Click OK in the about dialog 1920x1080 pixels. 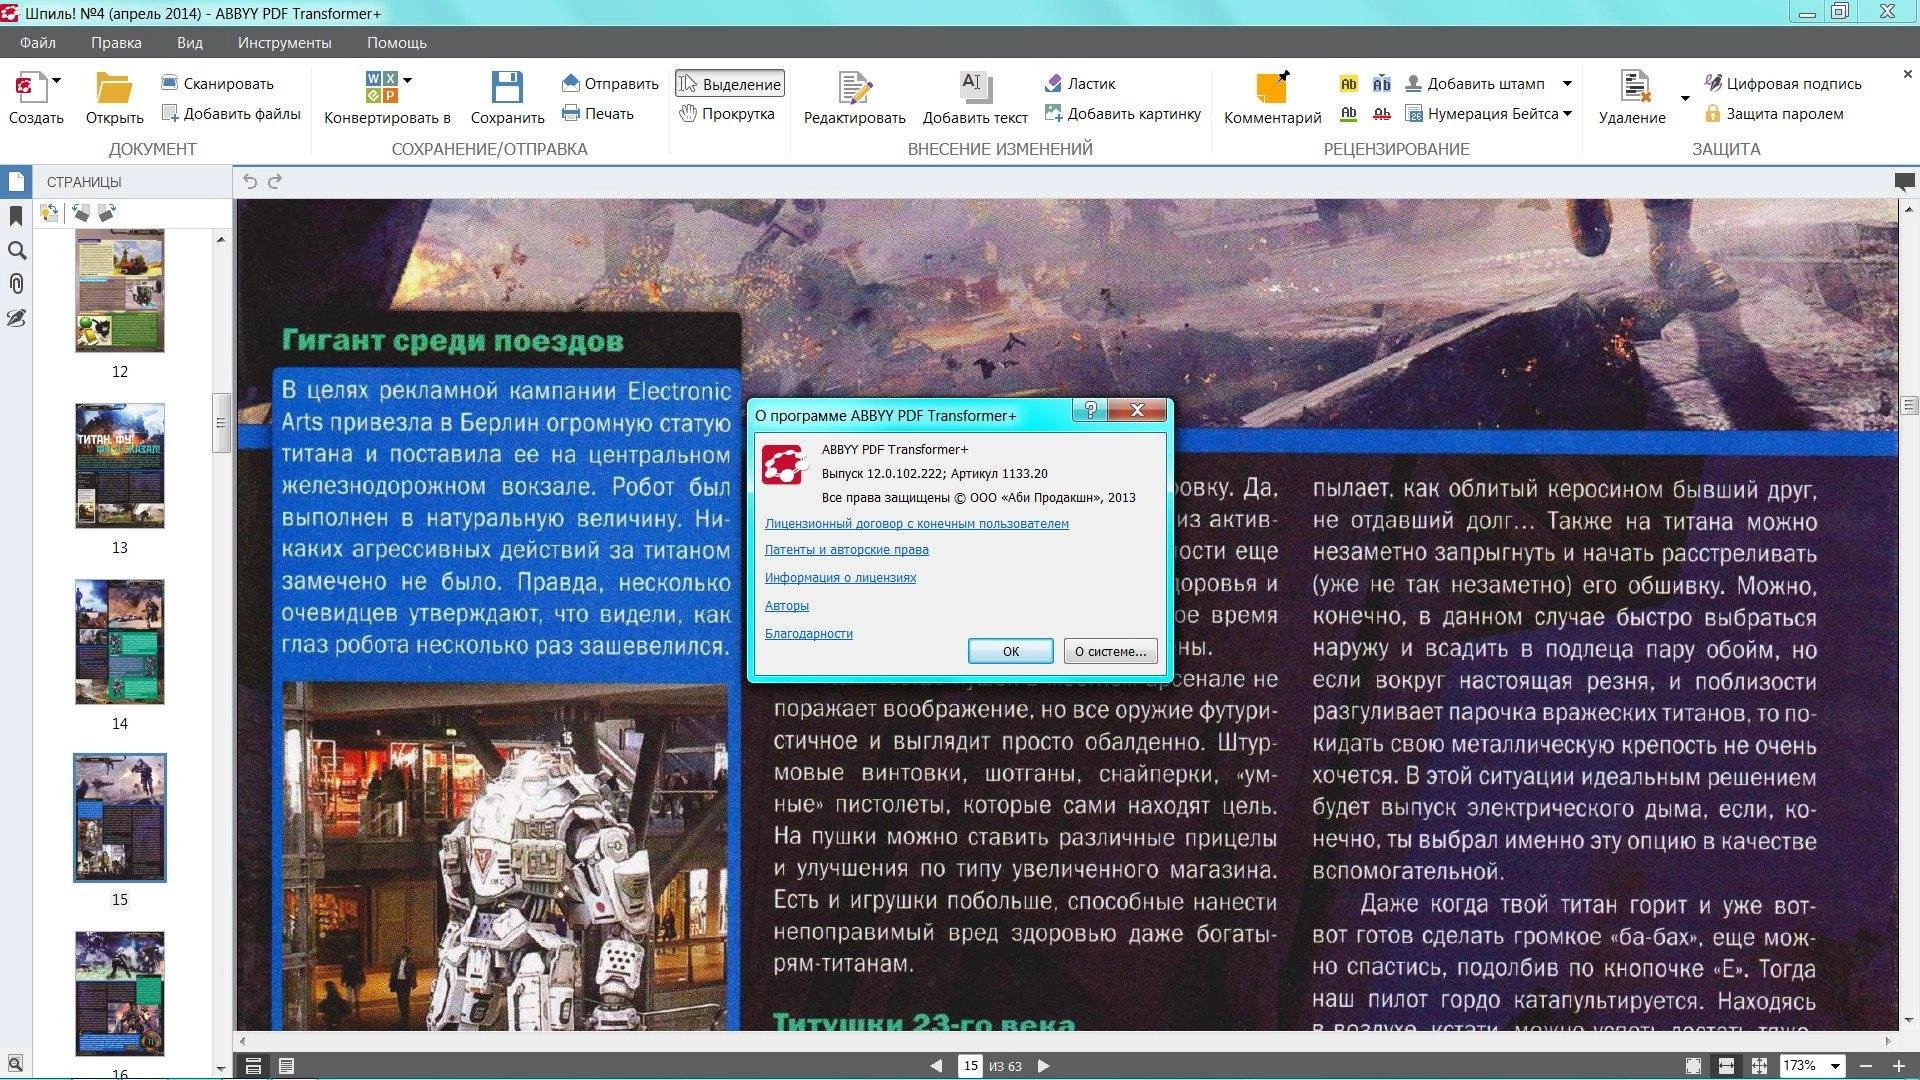pyautogui.click(x=1011, y=651)
